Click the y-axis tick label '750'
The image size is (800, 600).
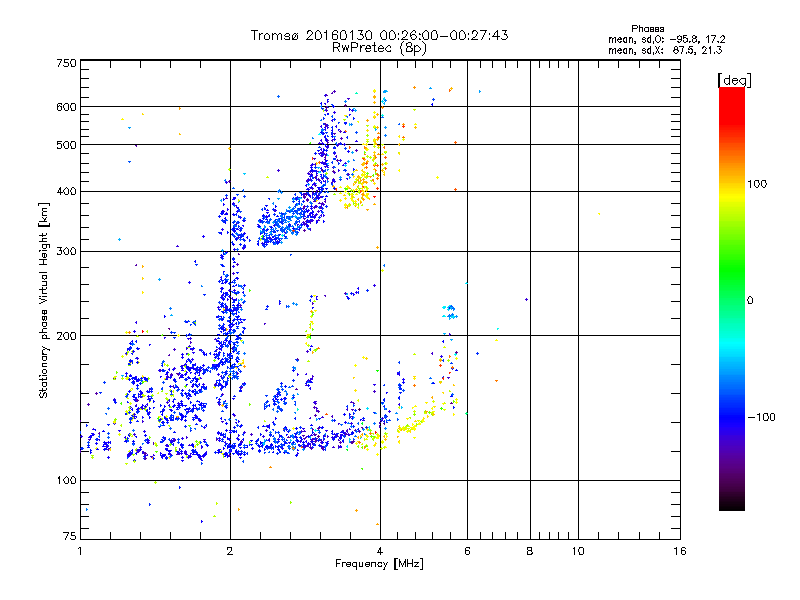pos(66,63)
